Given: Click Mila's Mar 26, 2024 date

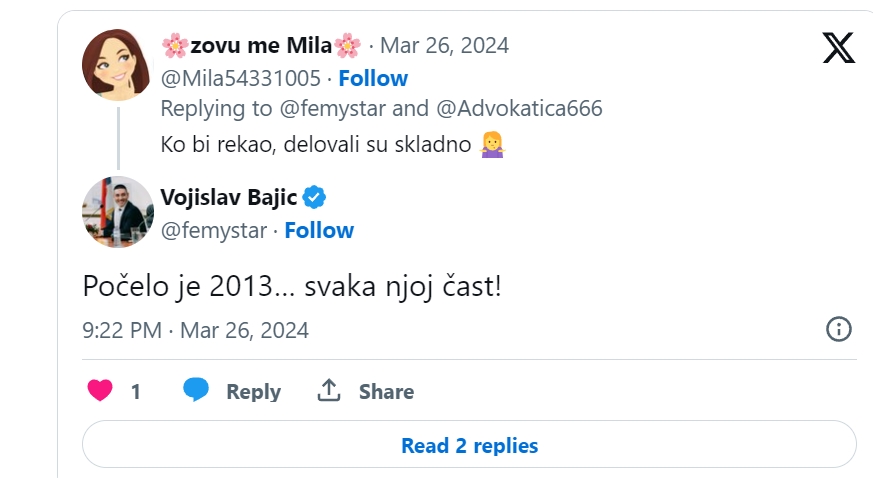Looking at the screenshot, I should coord(446,45).
